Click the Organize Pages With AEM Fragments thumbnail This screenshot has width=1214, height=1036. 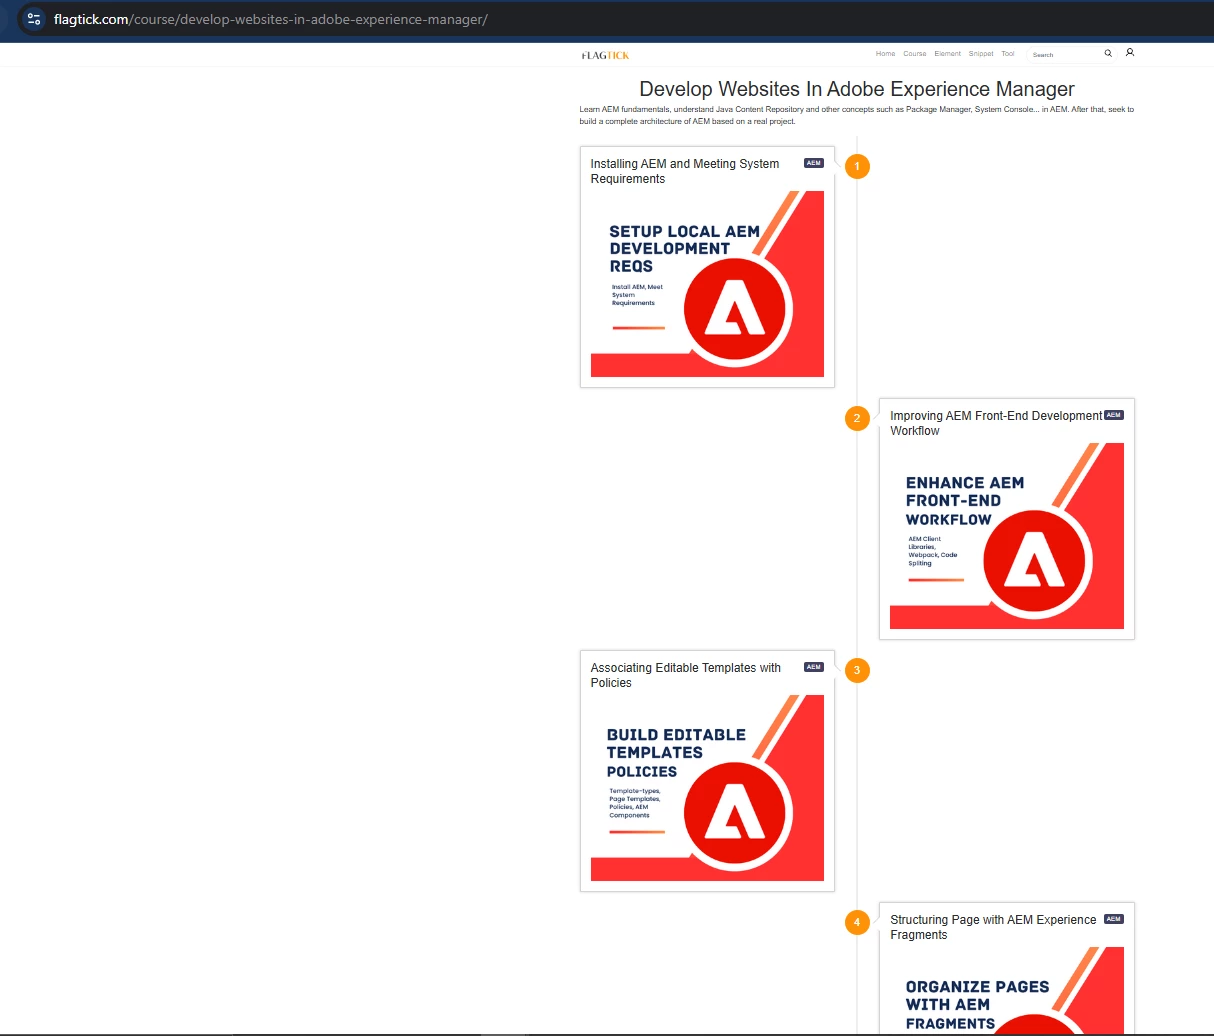pos(1007,990)
